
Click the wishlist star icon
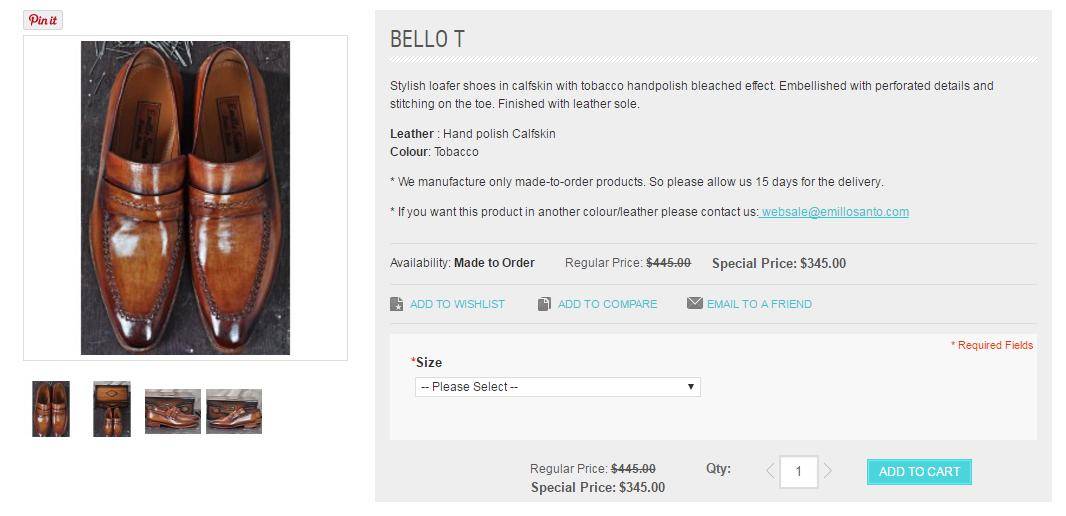pos(396,304)
